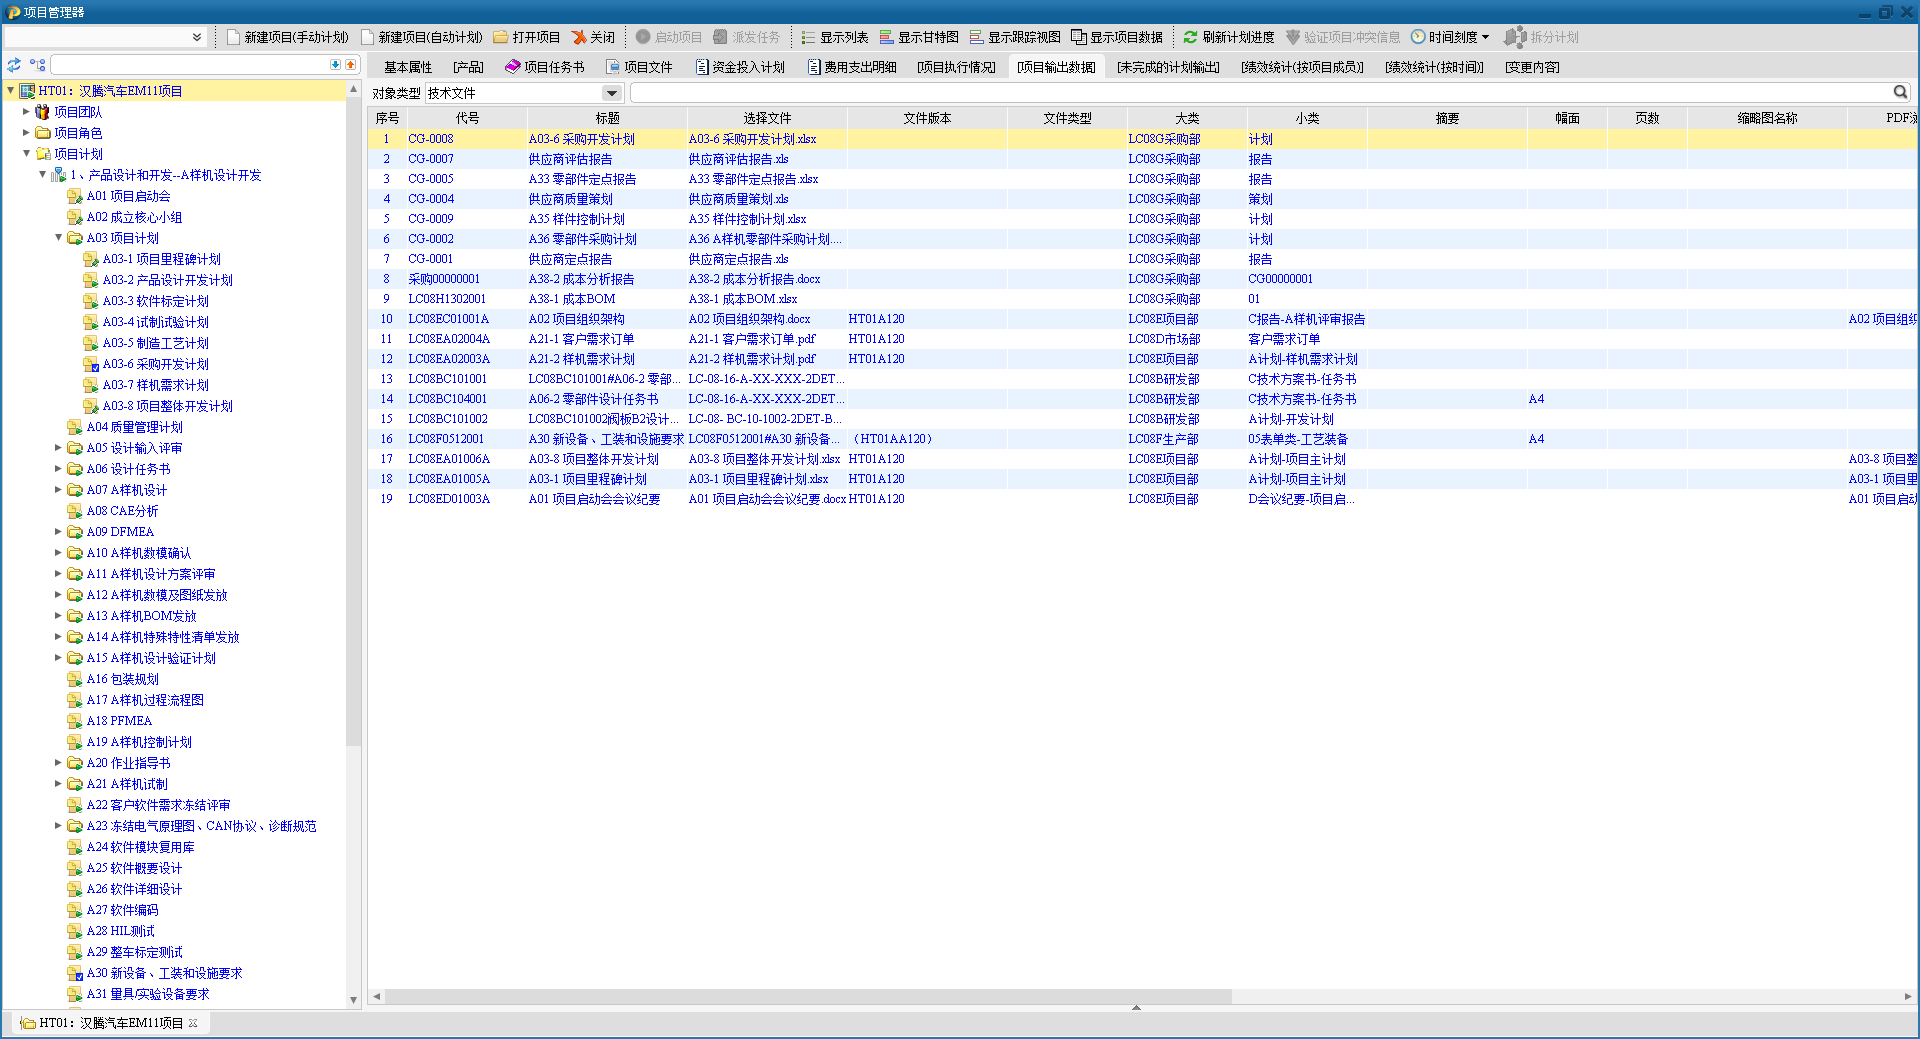
Task: Click the tree refresh icon above project tree
Action: [14, 65]
